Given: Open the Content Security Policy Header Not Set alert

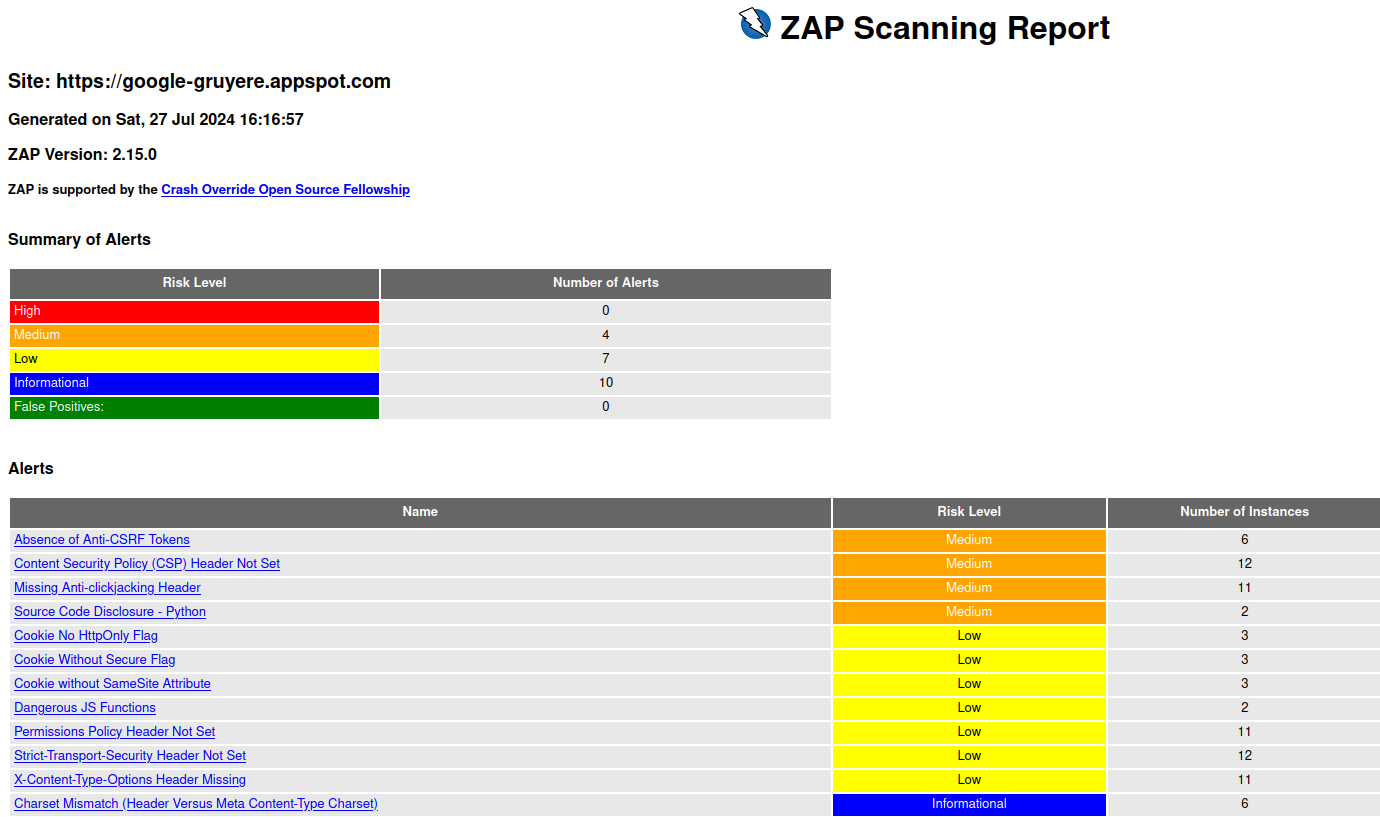Looking at the screenshot, I should click(x=146, y=563).
